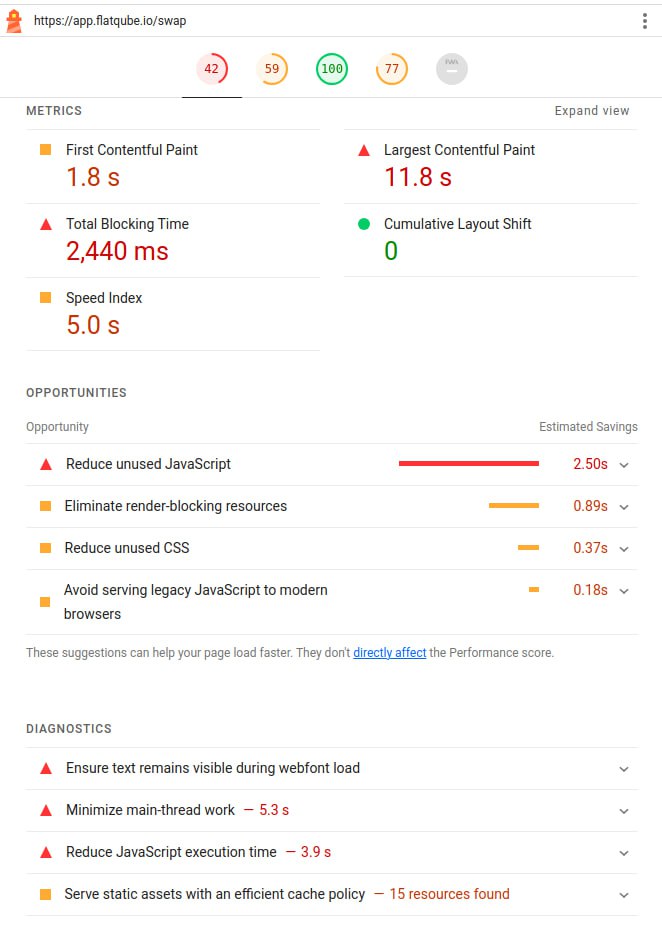Expand the efficient cache policy diagnostic
Viewport: 662px width, 928px height.
(x=624, y=895)
